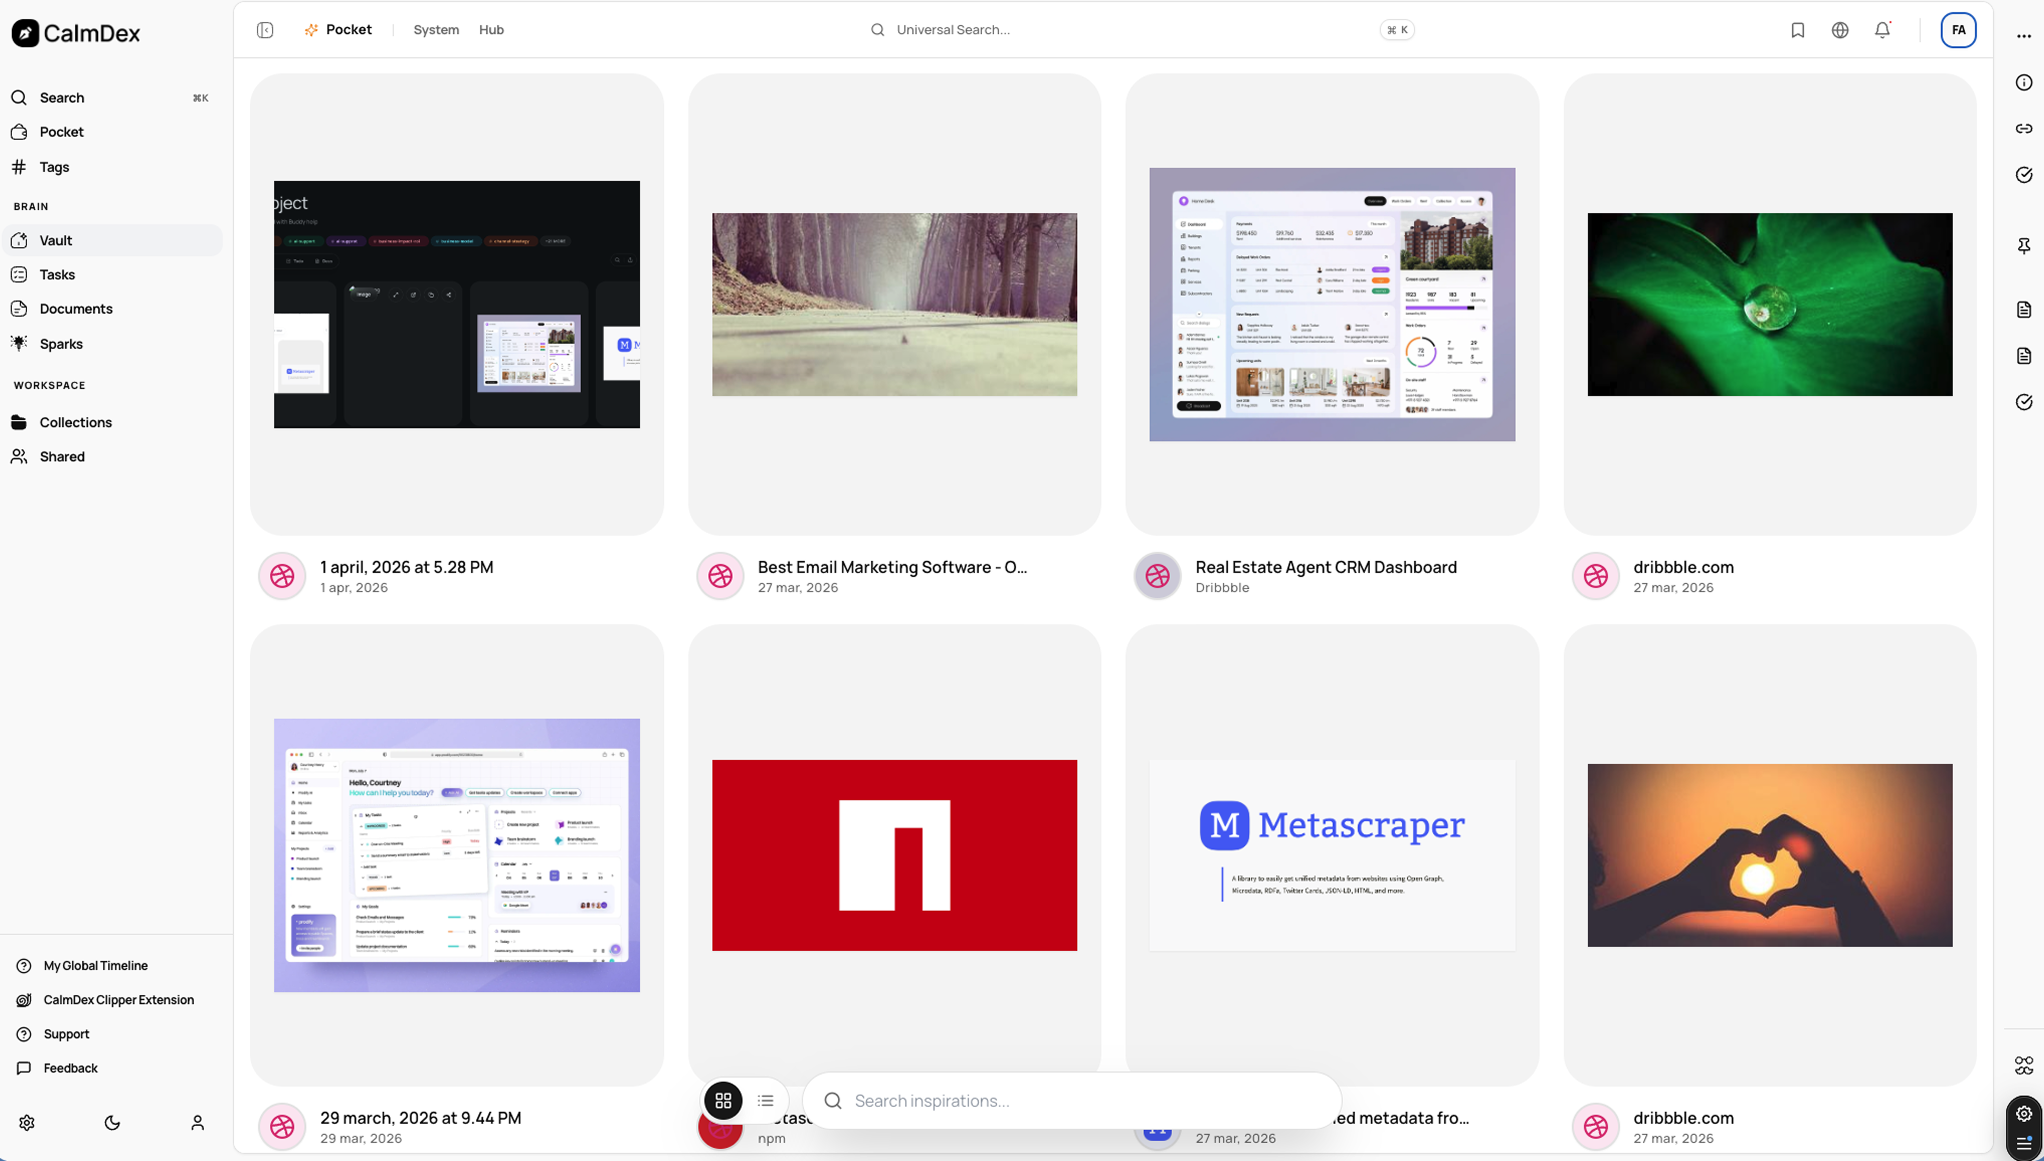Open the FA account avatar menu
Viewport: 2044px width, 1161px height.
tap(1958, 30)
